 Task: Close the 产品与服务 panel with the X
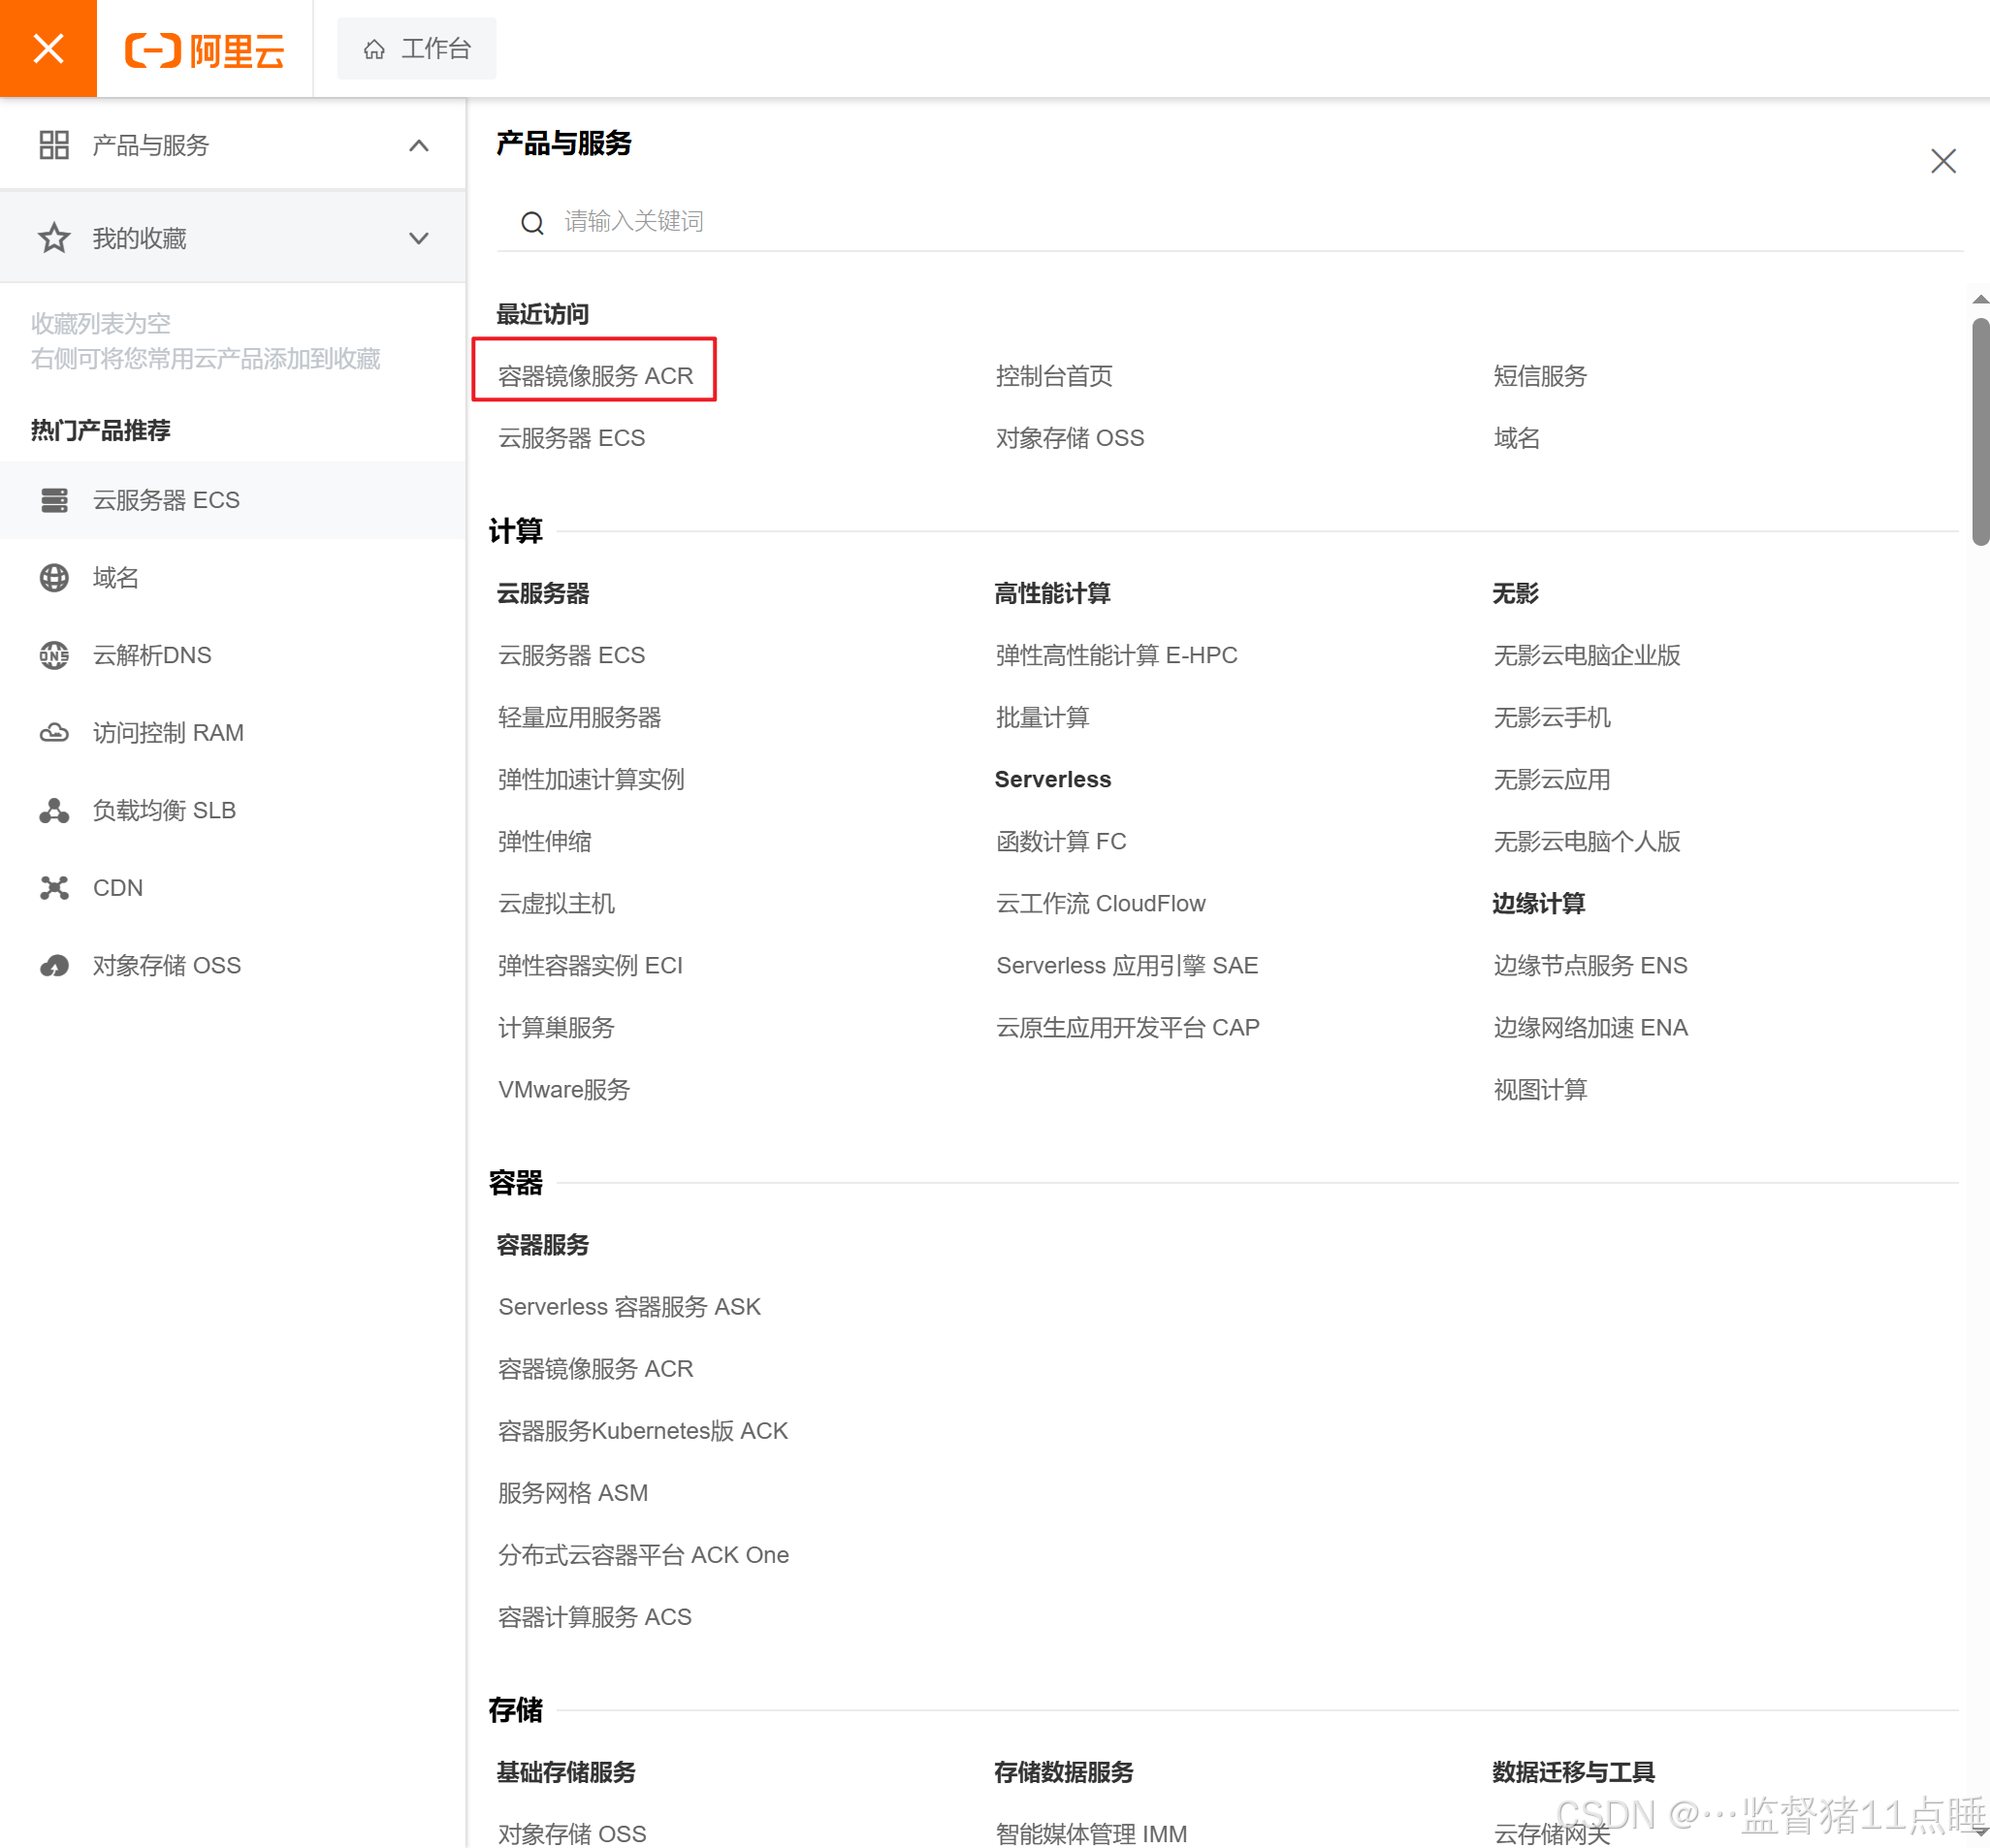(1943, 160)
